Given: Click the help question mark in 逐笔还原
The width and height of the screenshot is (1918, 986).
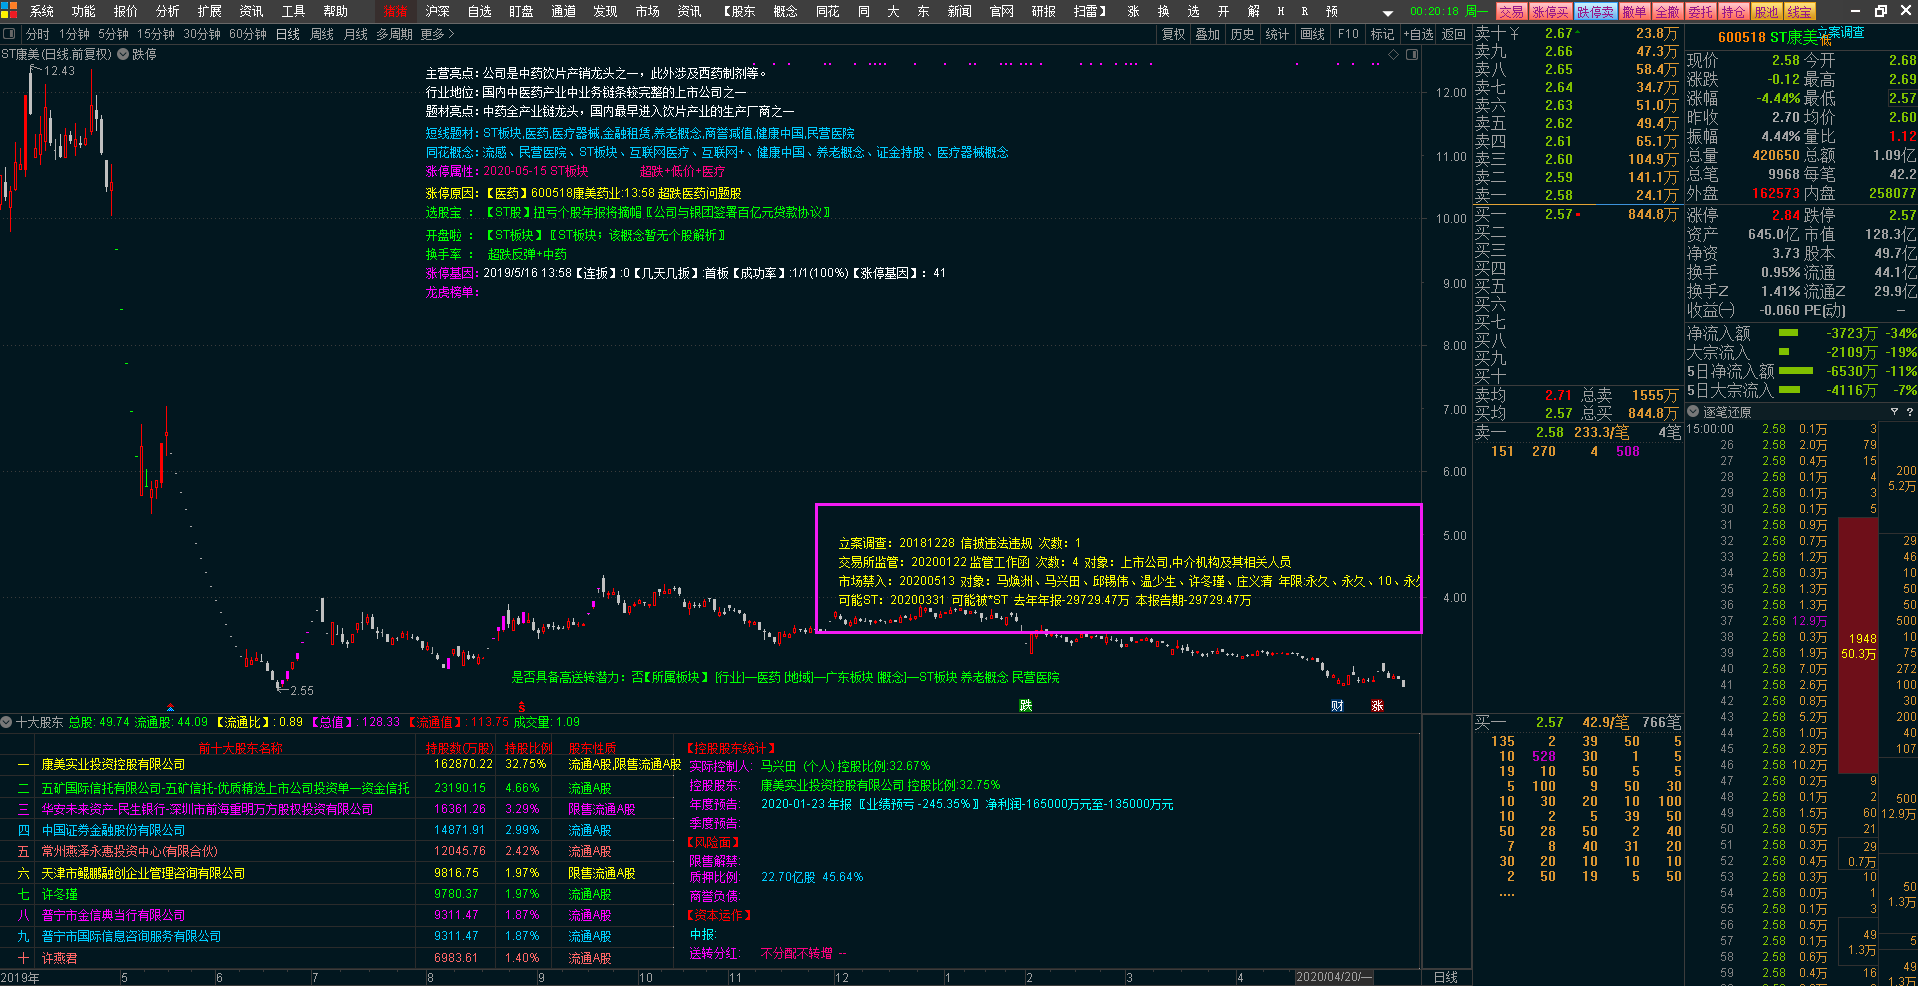Looking at the screenshot, I should click(x=1910, y=412).
